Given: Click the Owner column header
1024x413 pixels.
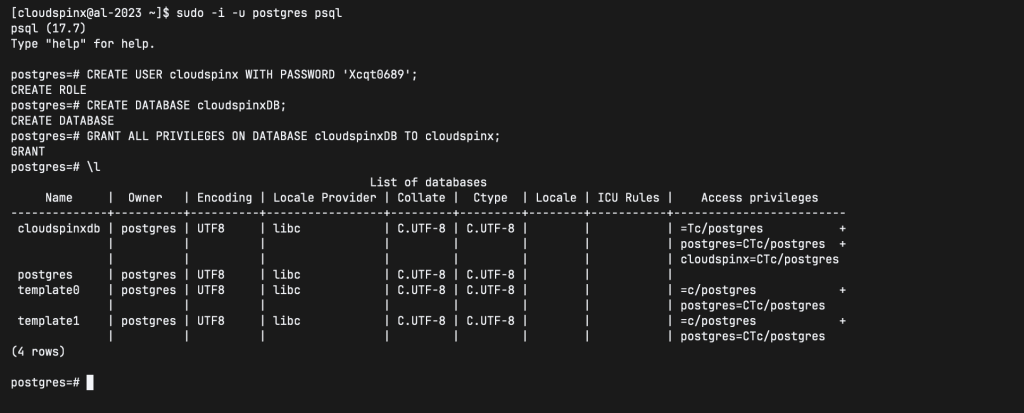Looking at the screenshot, I should (145, 198).
